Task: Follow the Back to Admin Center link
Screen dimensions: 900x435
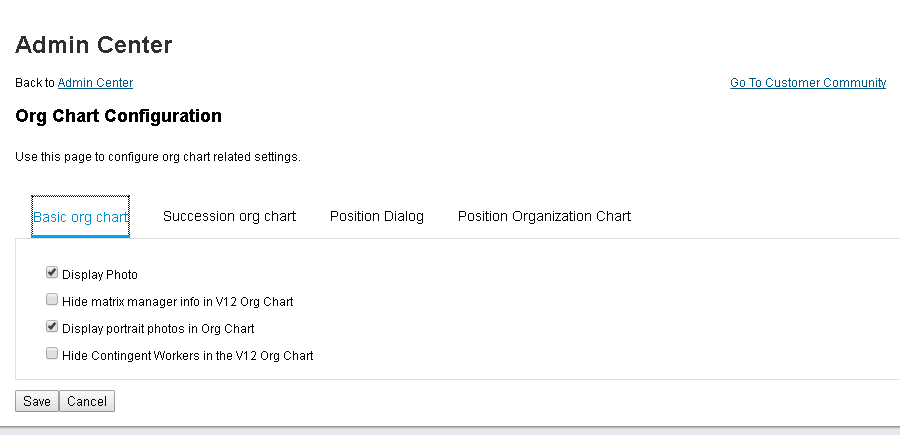Action: click(95, 83)
